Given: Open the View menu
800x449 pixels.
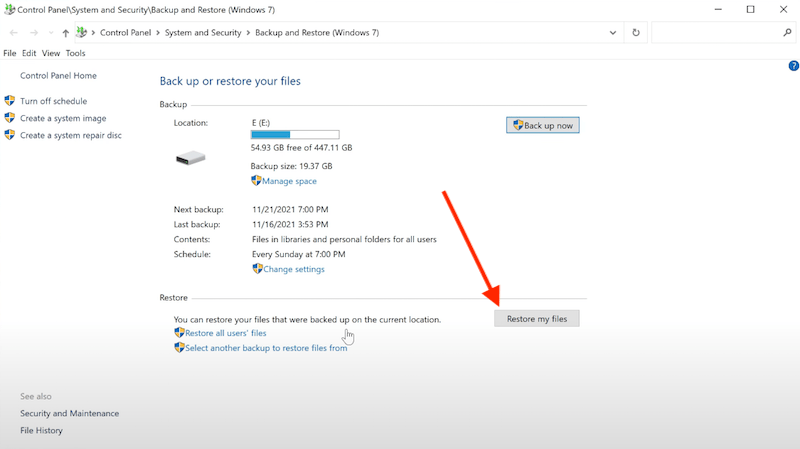Looking at the screenshot, I should click(51, 53).
